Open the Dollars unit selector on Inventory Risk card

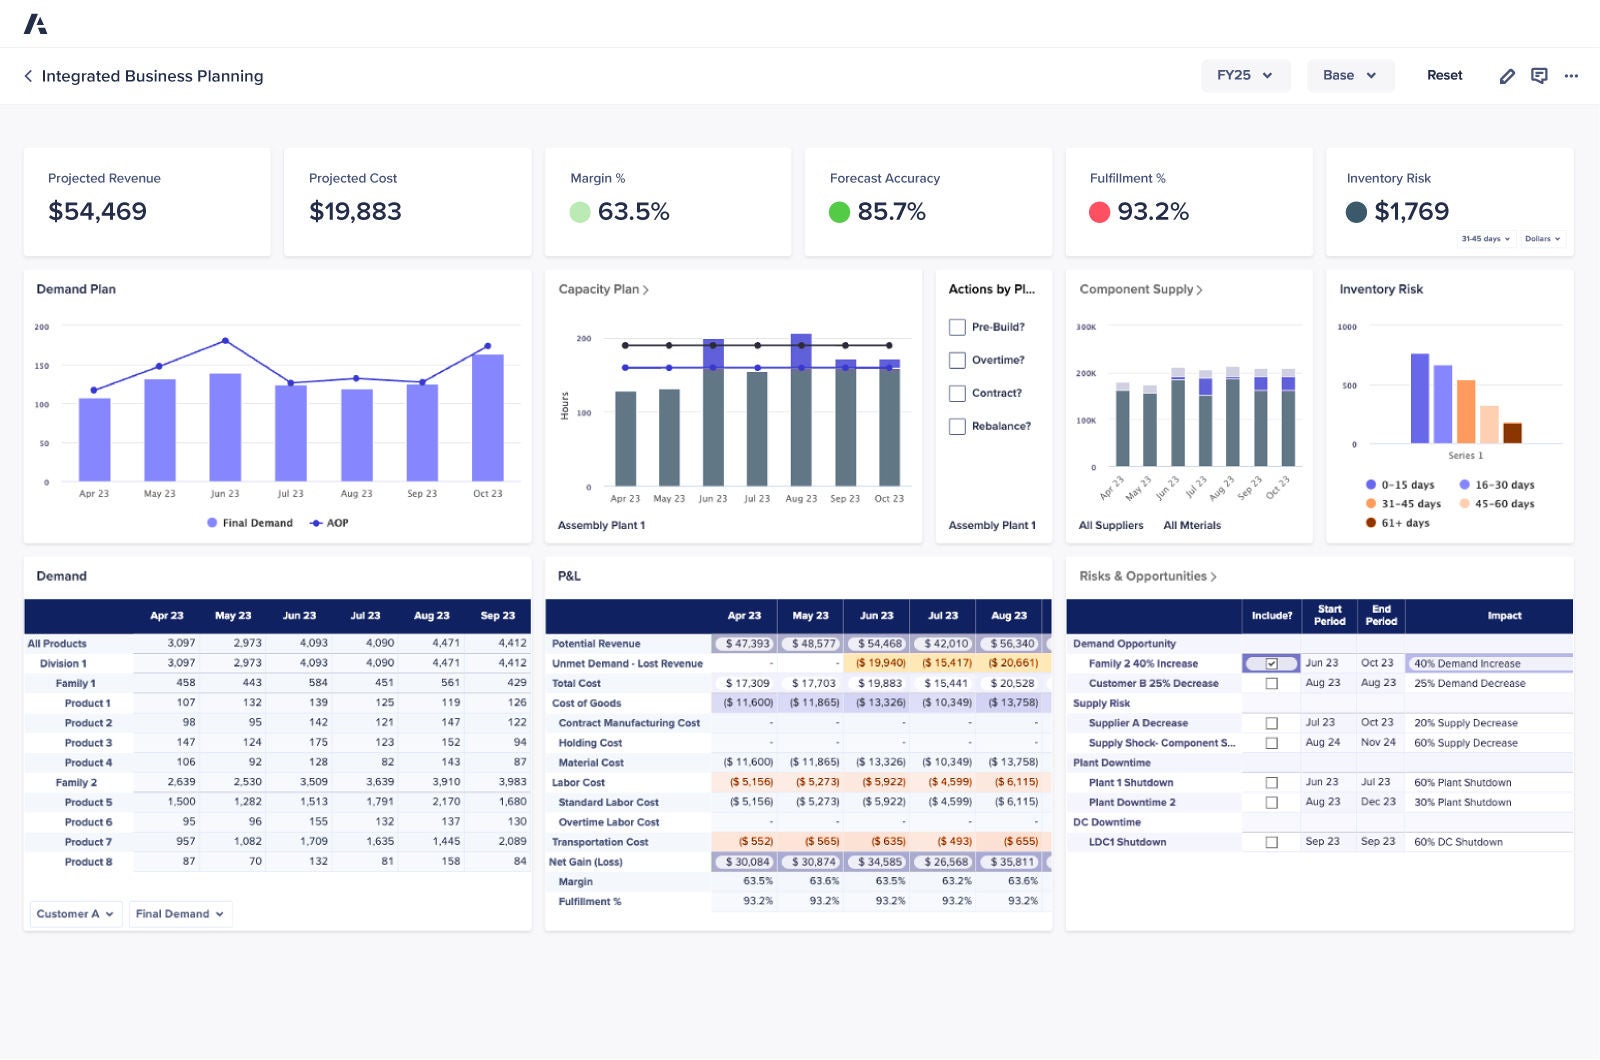1543,239
